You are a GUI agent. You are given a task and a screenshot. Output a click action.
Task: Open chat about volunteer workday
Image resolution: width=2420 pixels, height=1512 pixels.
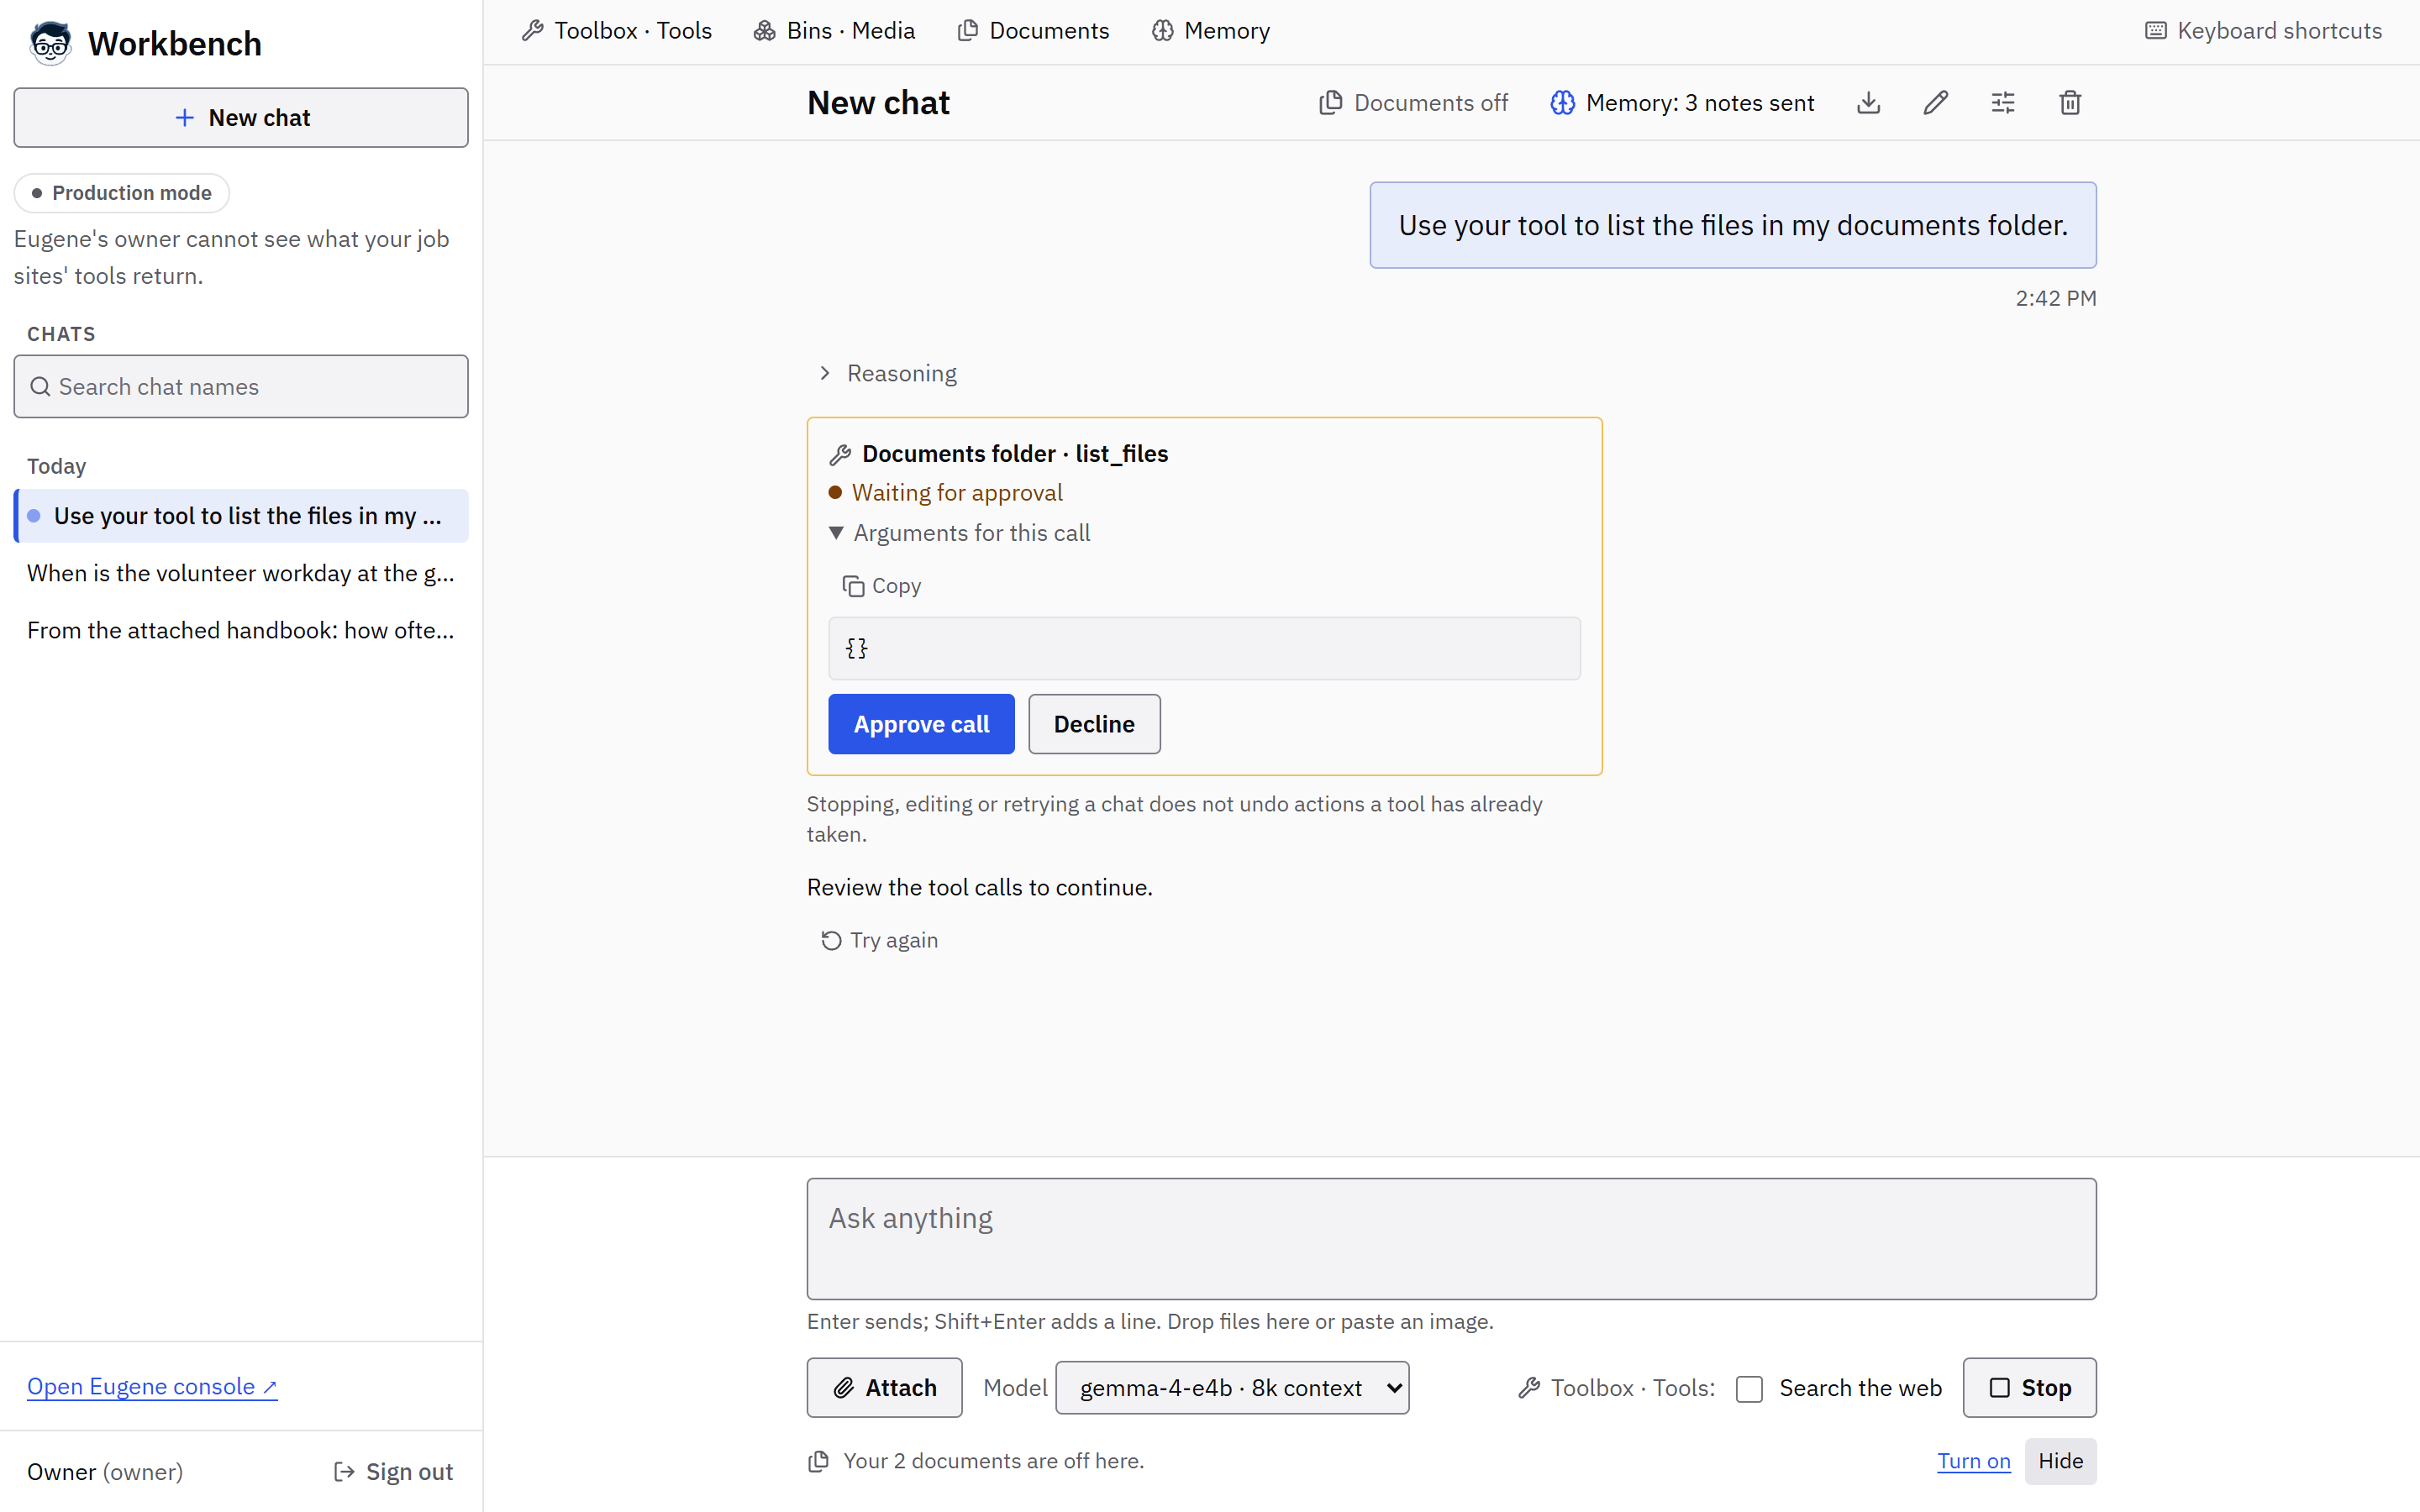(241, 573)
